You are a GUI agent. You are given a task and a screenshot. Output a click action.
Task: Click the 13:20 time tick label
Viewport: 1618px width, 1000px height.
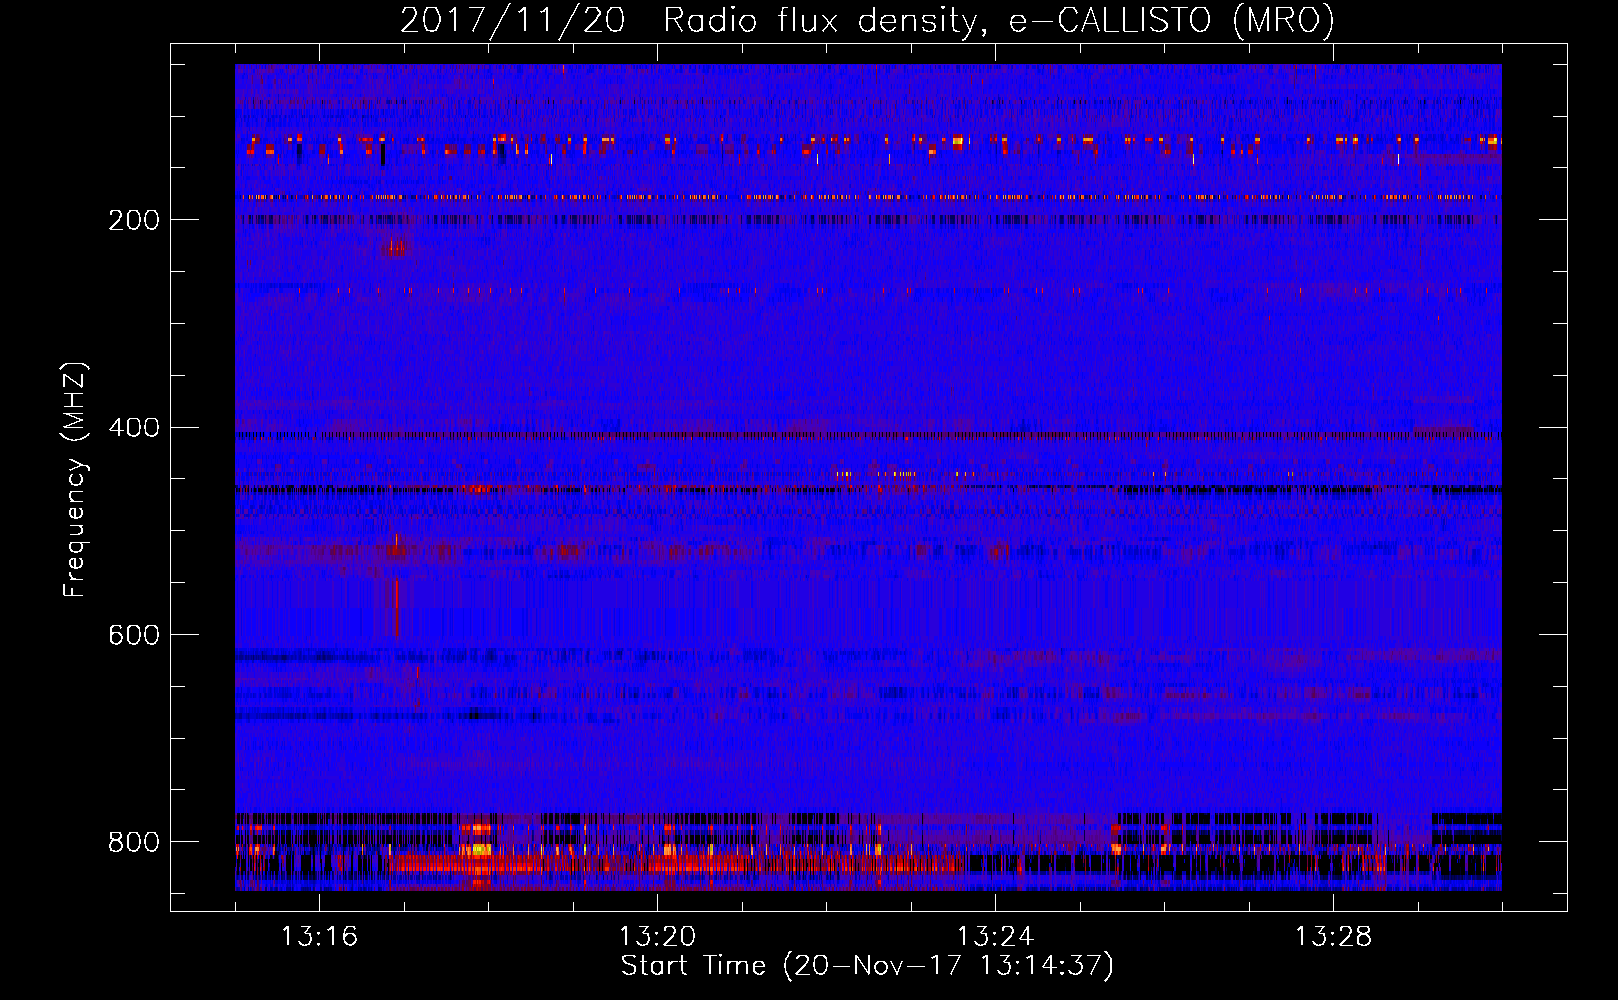pyautogui.click(x=657, y=936)
